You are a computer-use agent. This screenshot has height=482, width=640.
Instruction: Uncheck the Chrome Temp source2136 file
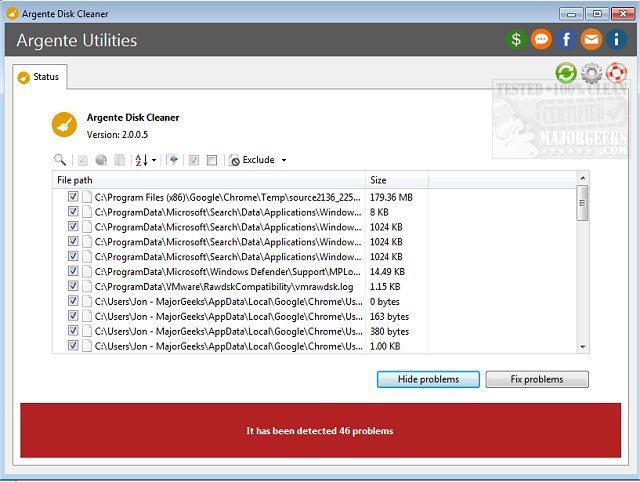(73, 197)
